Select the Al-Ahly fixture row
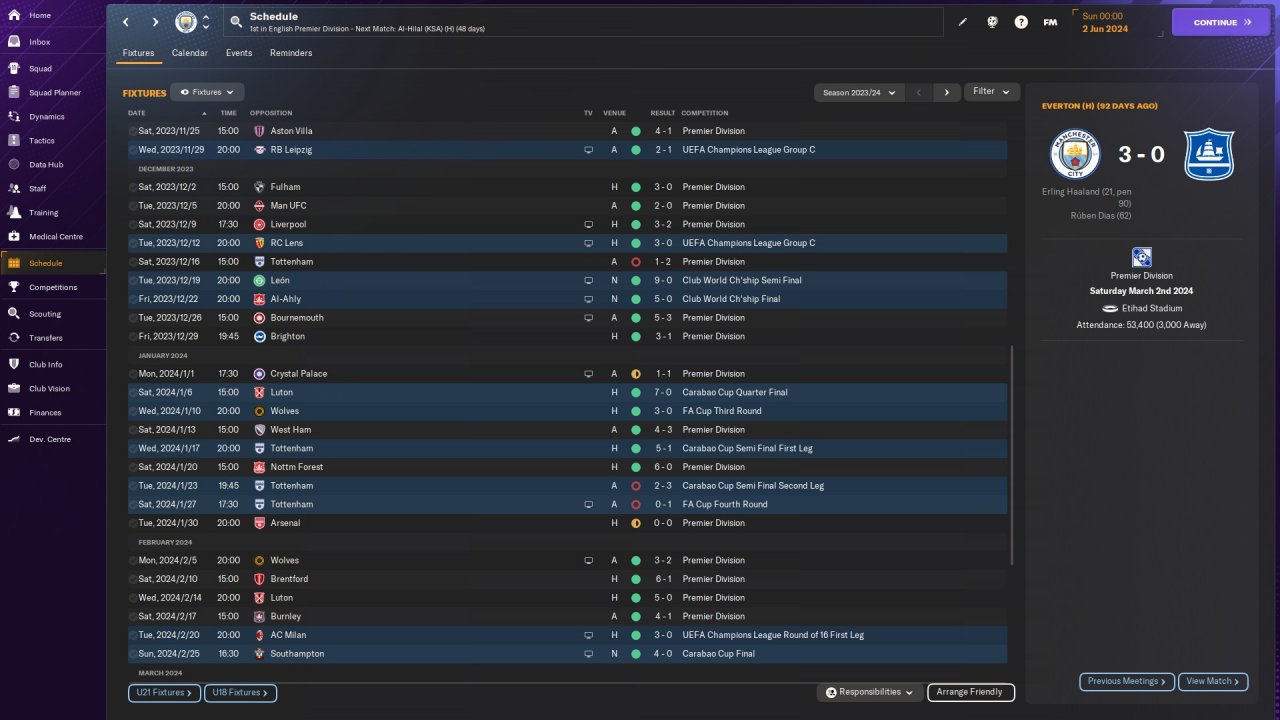Image resolution: width=1280 pixels, height=720 pixels. point(567,299)
